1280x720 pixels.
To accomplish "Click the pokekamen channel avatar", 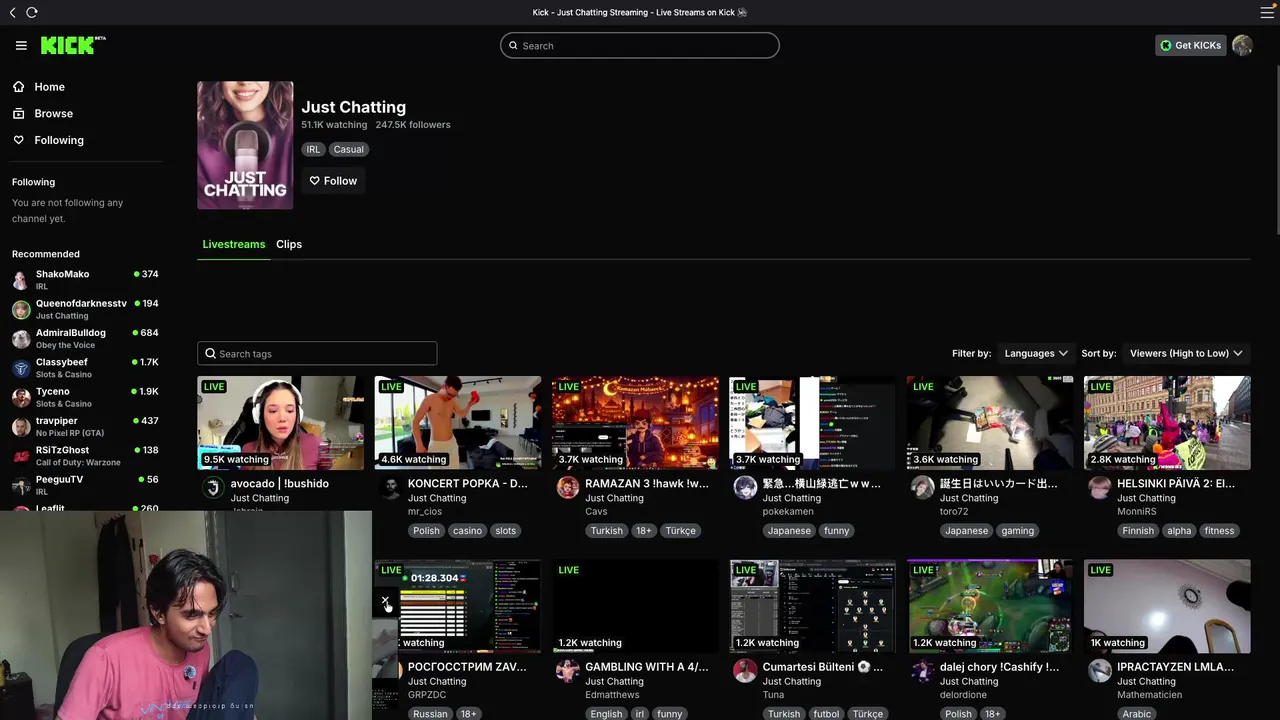I will (745, 488).
